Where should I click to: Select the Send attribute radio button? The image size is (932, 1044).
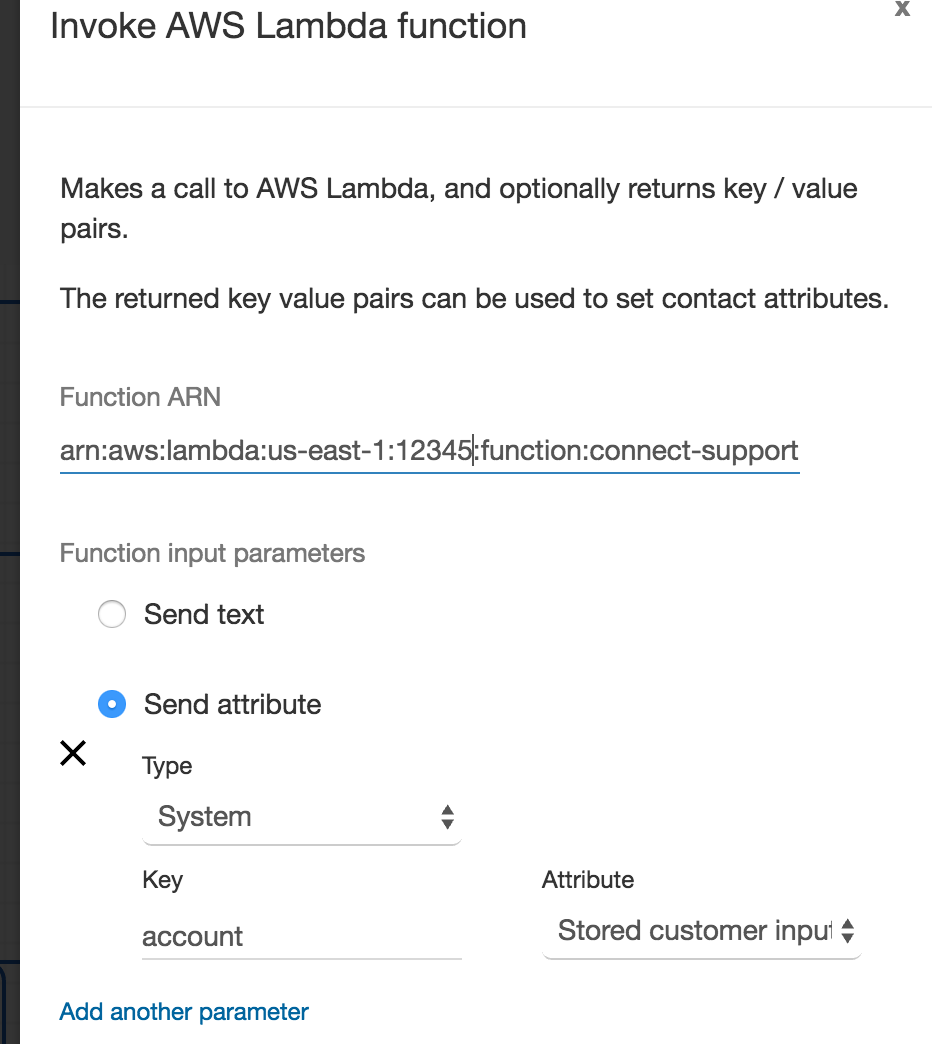coord(112,704)
